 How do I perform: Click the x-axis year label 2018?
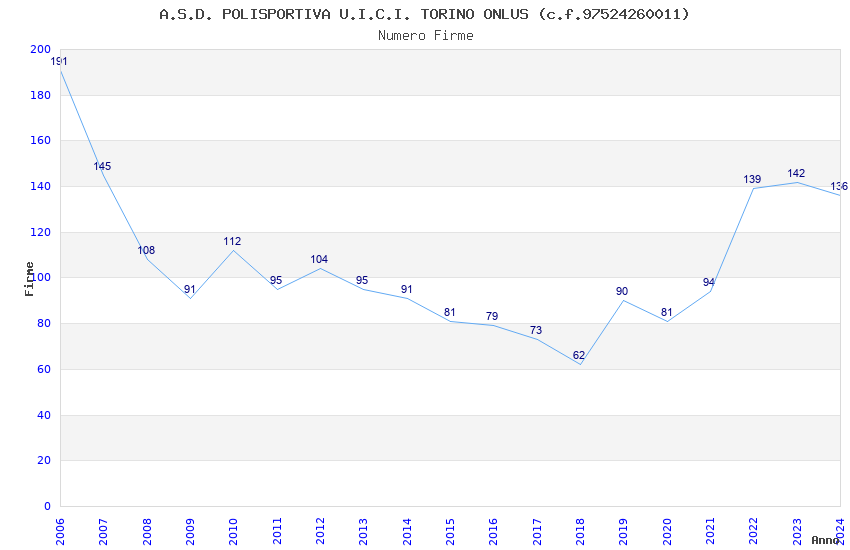click(x=580, y=532)
